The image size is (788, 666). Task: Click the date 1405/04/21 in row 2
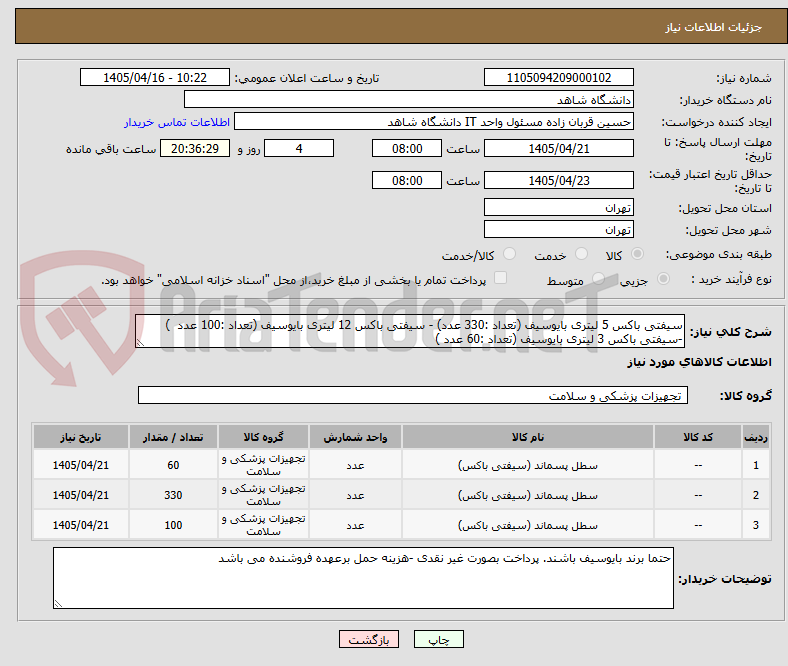[81, 495]
